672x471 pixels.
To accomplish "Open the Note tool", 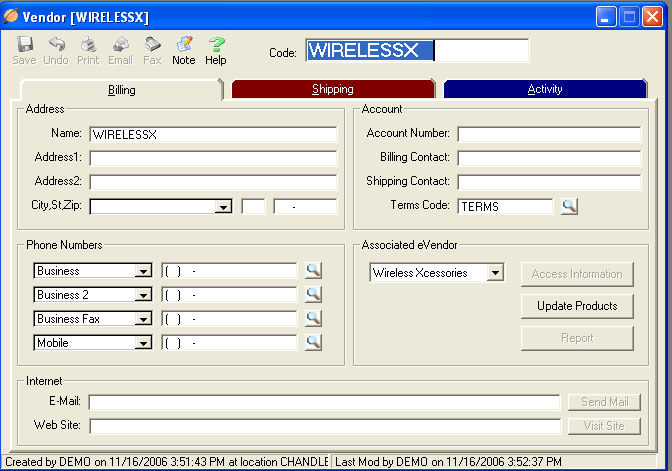I will pos(184,51).
